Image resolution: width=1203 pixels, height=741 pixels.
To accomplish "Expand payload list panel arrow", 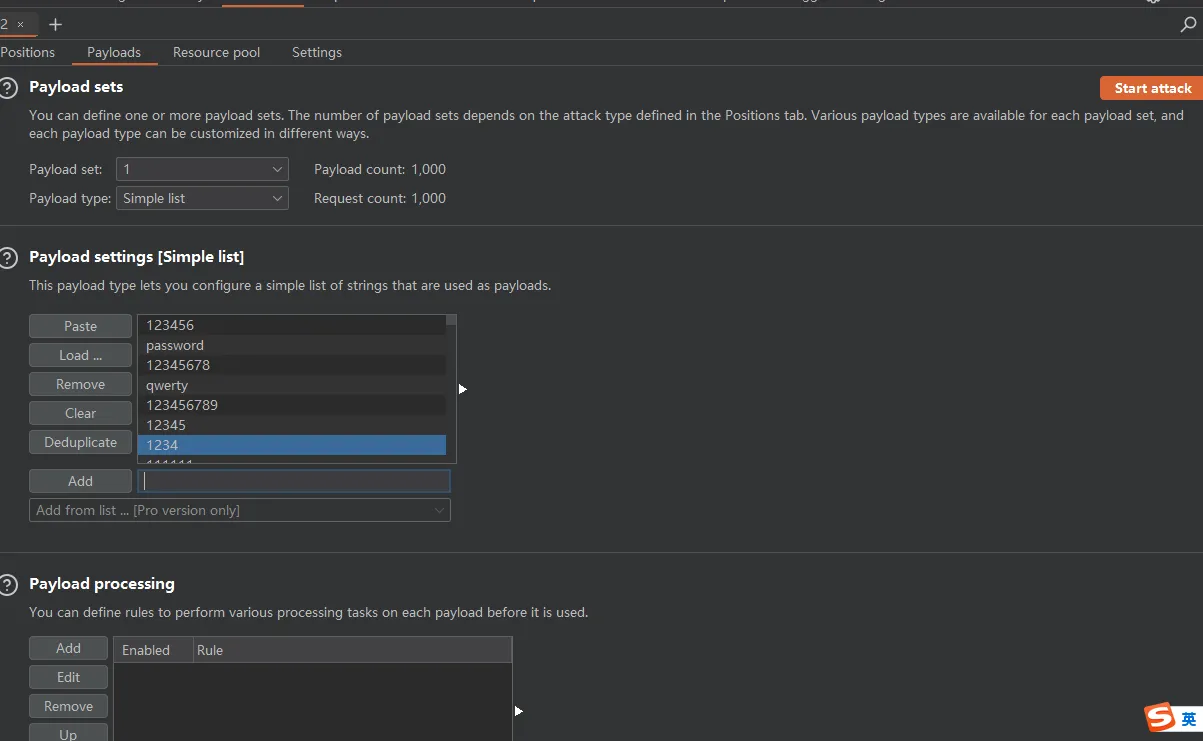I will (462, 389).
